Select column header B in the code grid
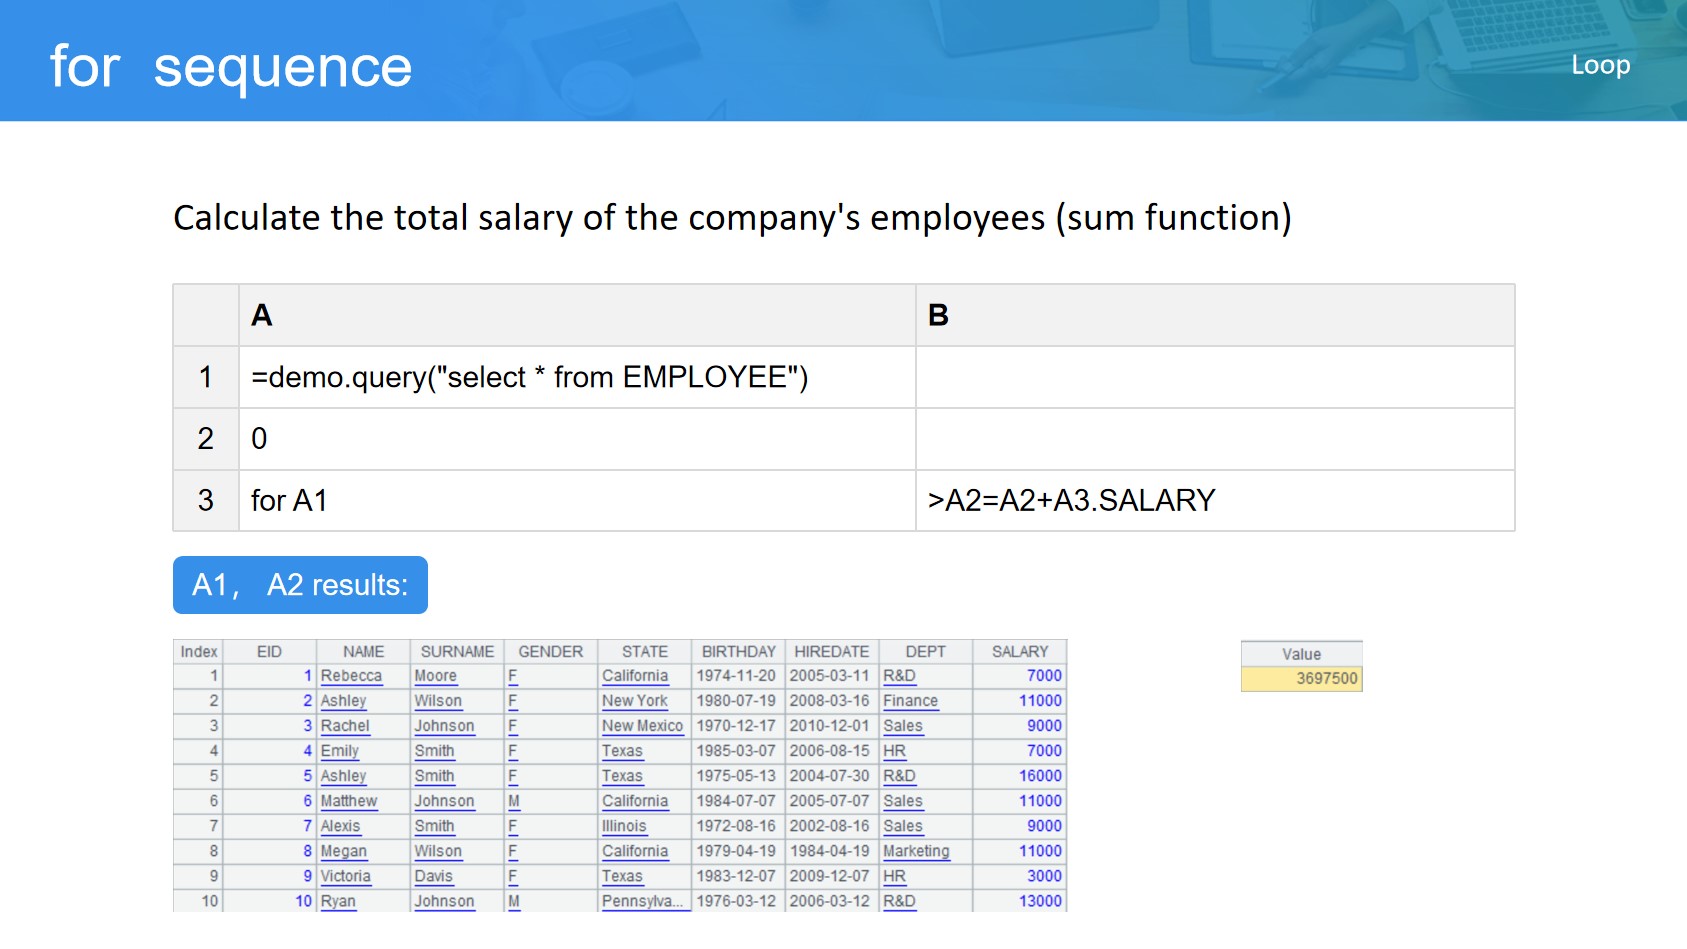The image size is (1687, 949). 1214,315
